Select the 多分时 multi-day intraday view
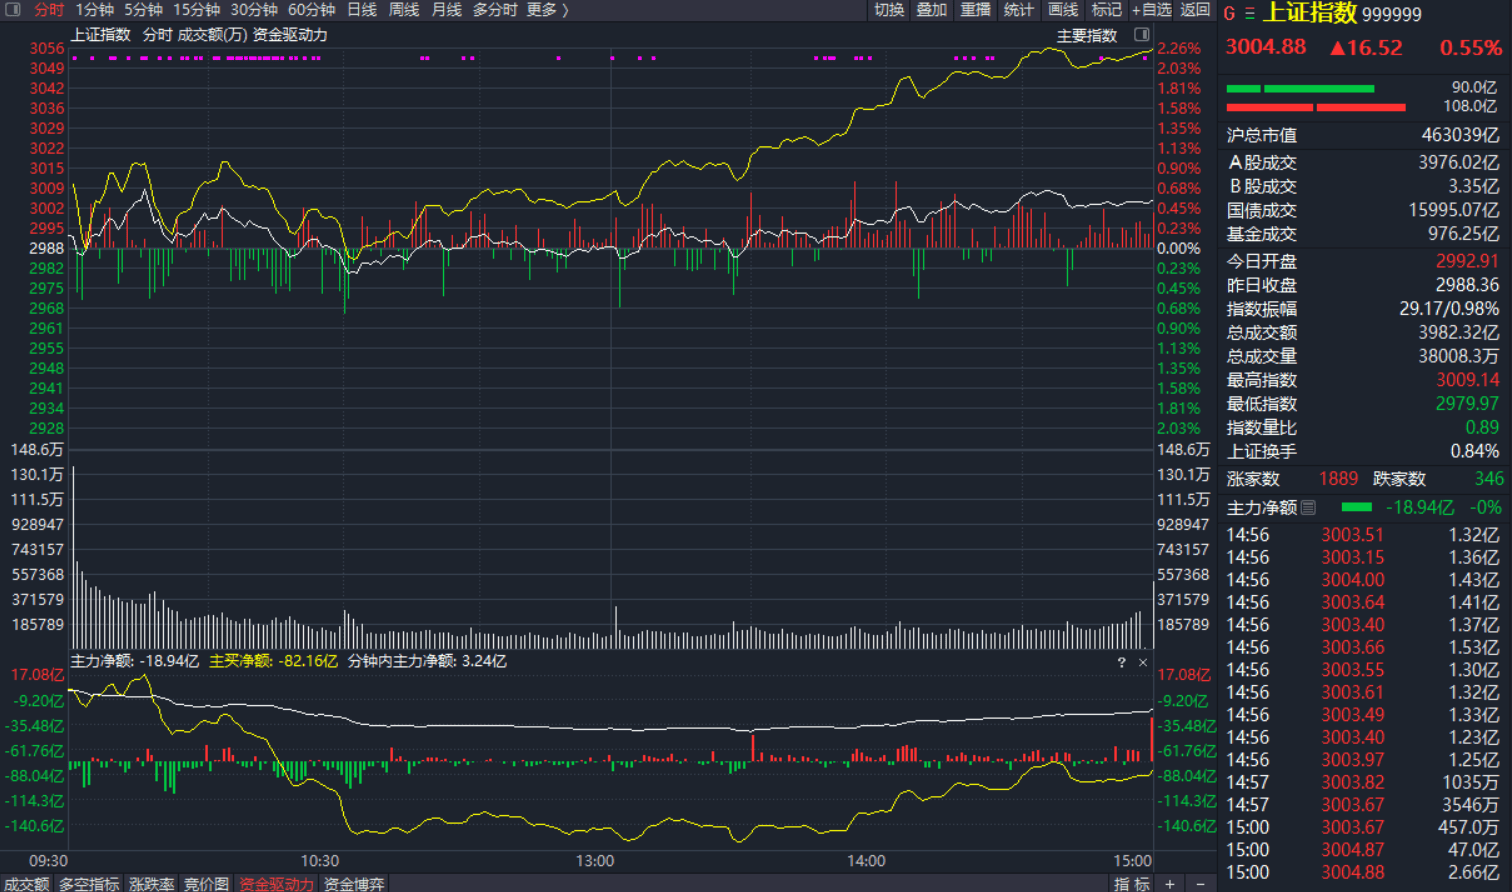This screenshot has width=1512, height=892. pos(495,10)
